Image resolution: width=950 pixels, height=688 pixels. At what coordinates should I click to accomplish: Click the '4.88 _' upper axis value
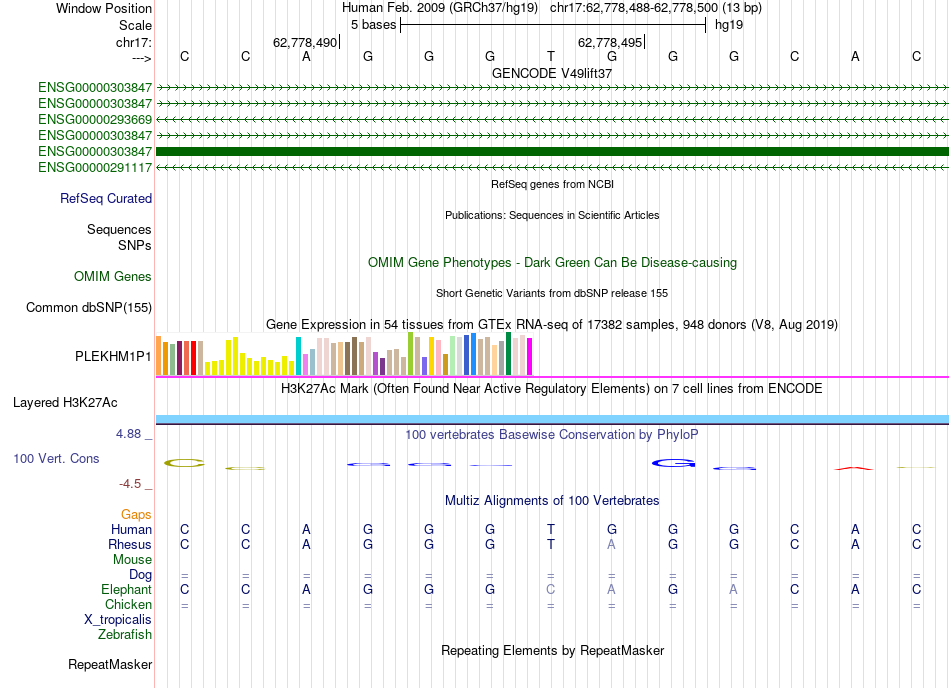click(134, 434)
